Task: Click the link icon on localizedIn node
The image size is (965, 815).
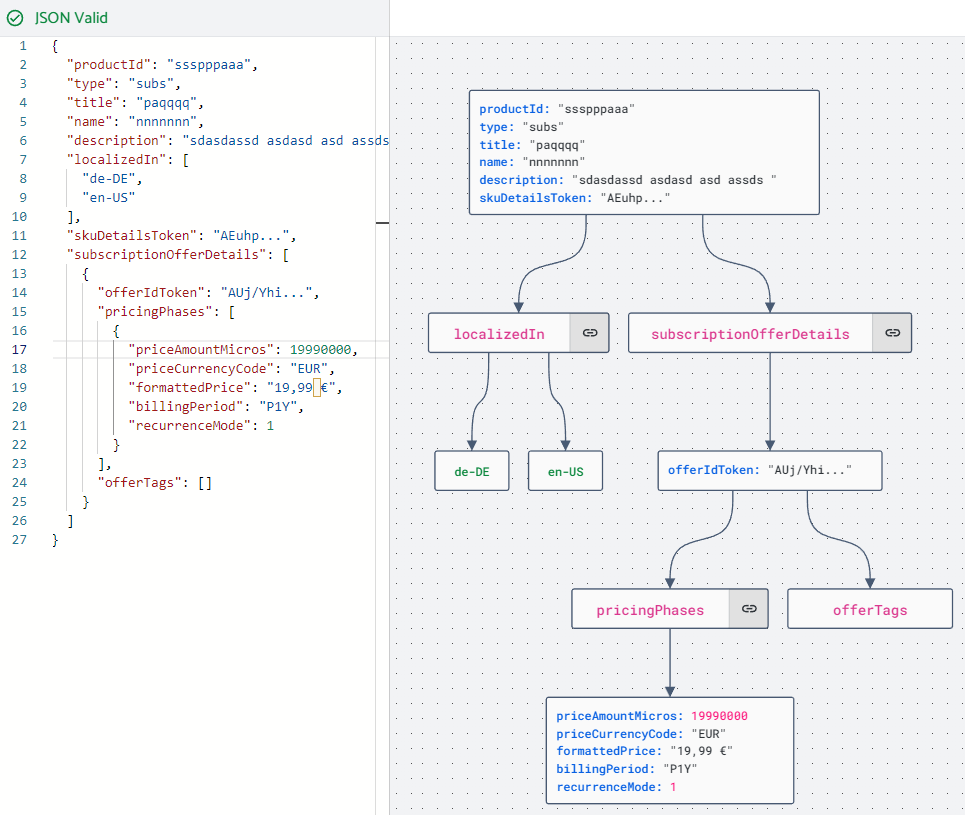Action: pyautogui.click(x=590, y=333)
